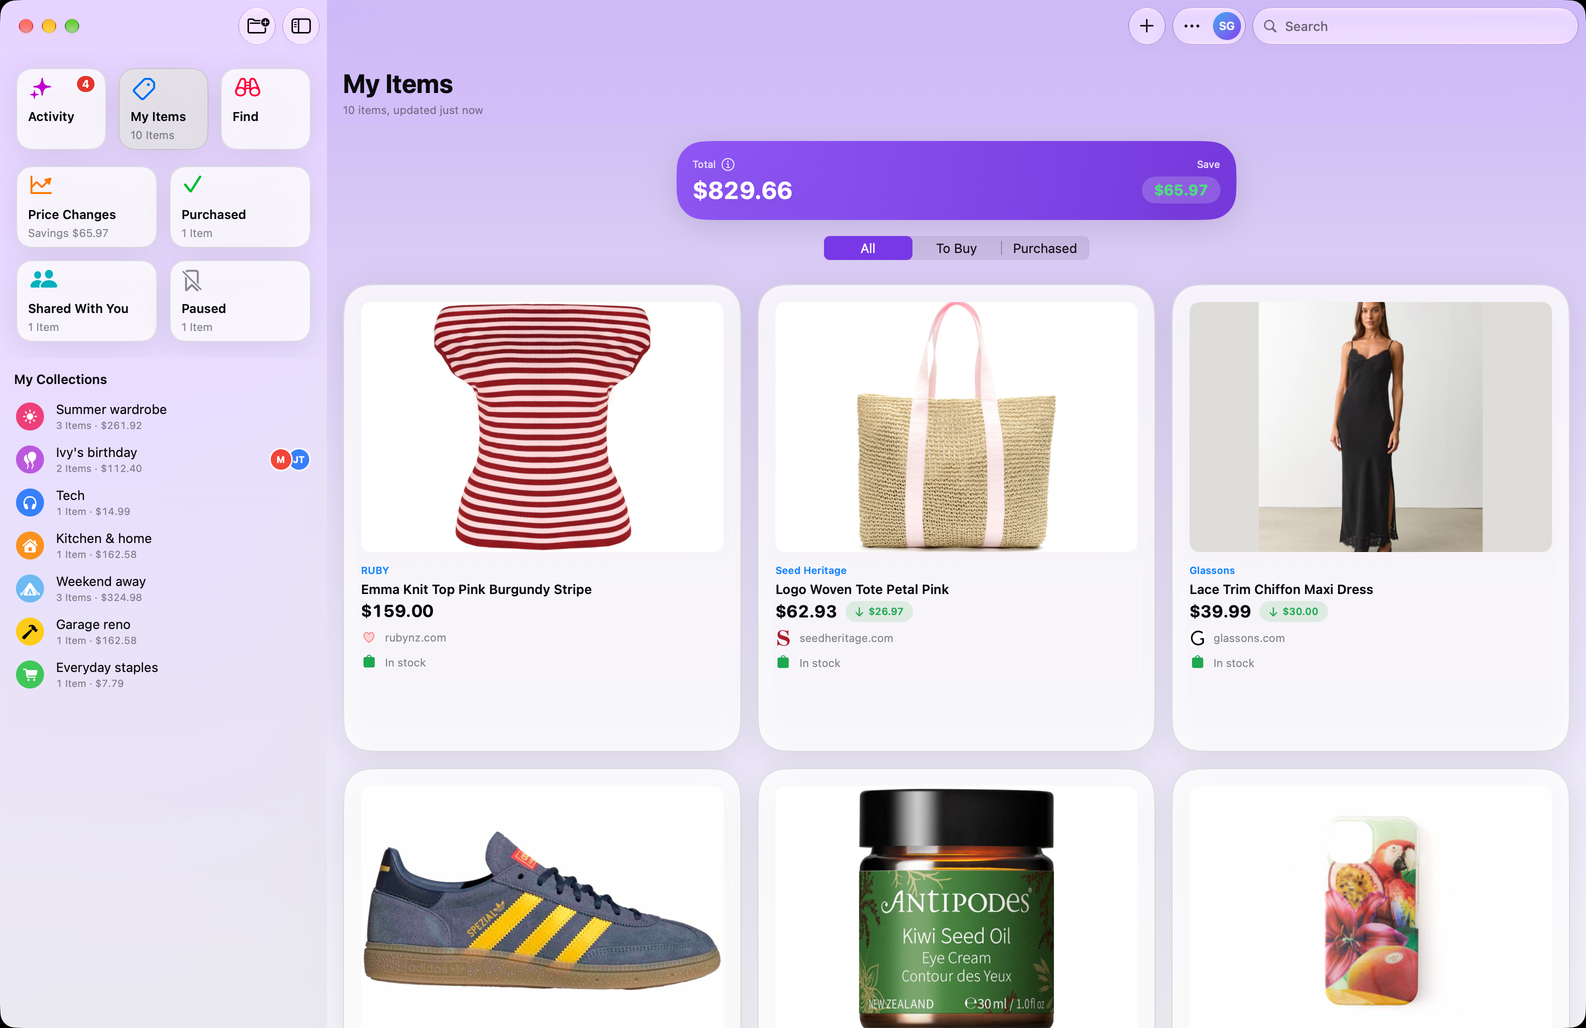Open the Shared With You tile
This screenshot has height=1028, width=1586.
pyautogui.click(x=86, y=301)
